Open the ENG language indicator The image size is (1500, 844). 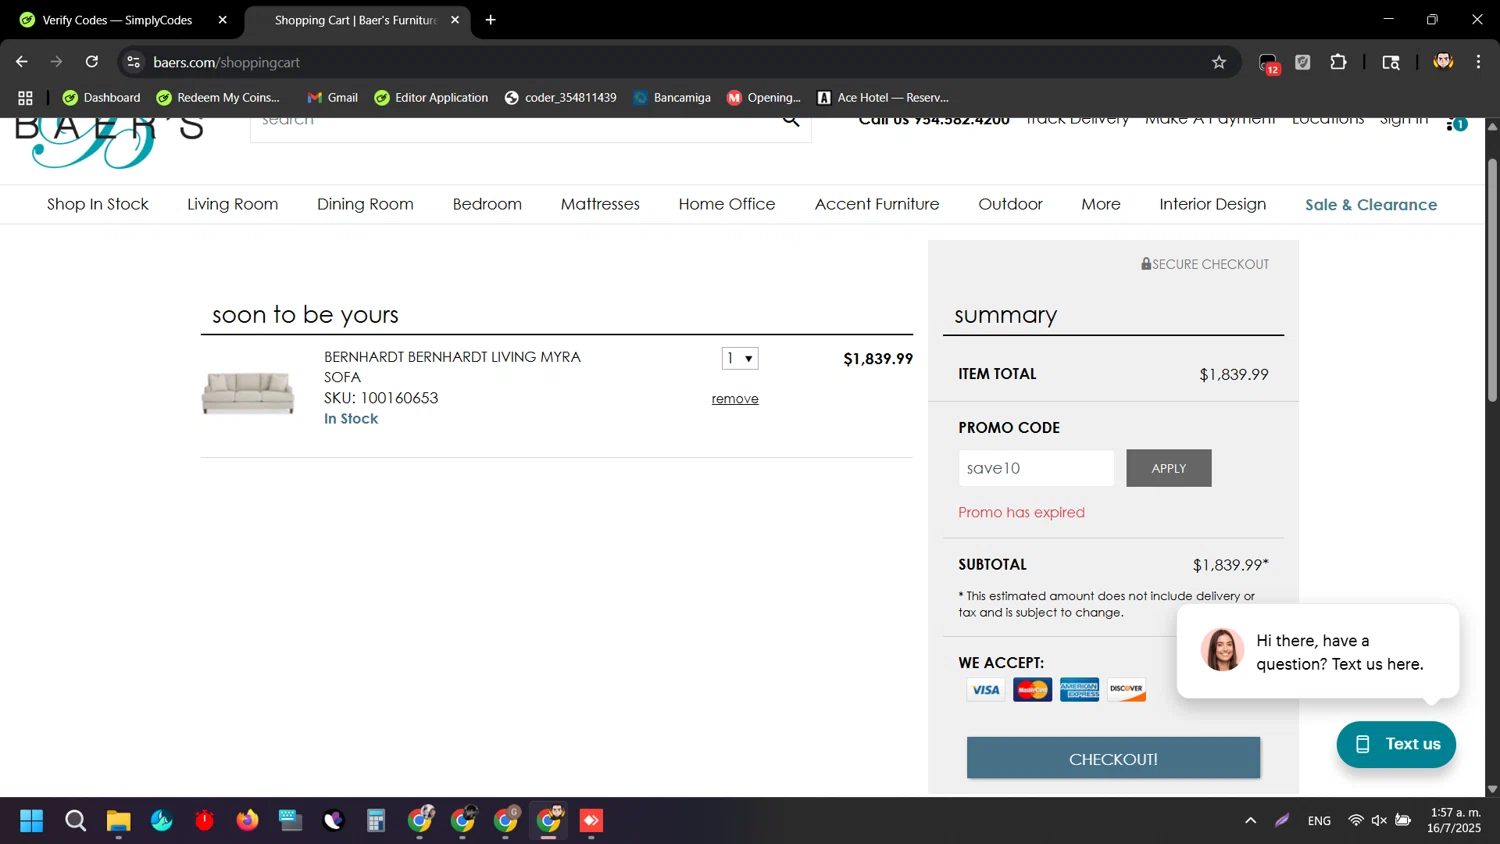1319,821
